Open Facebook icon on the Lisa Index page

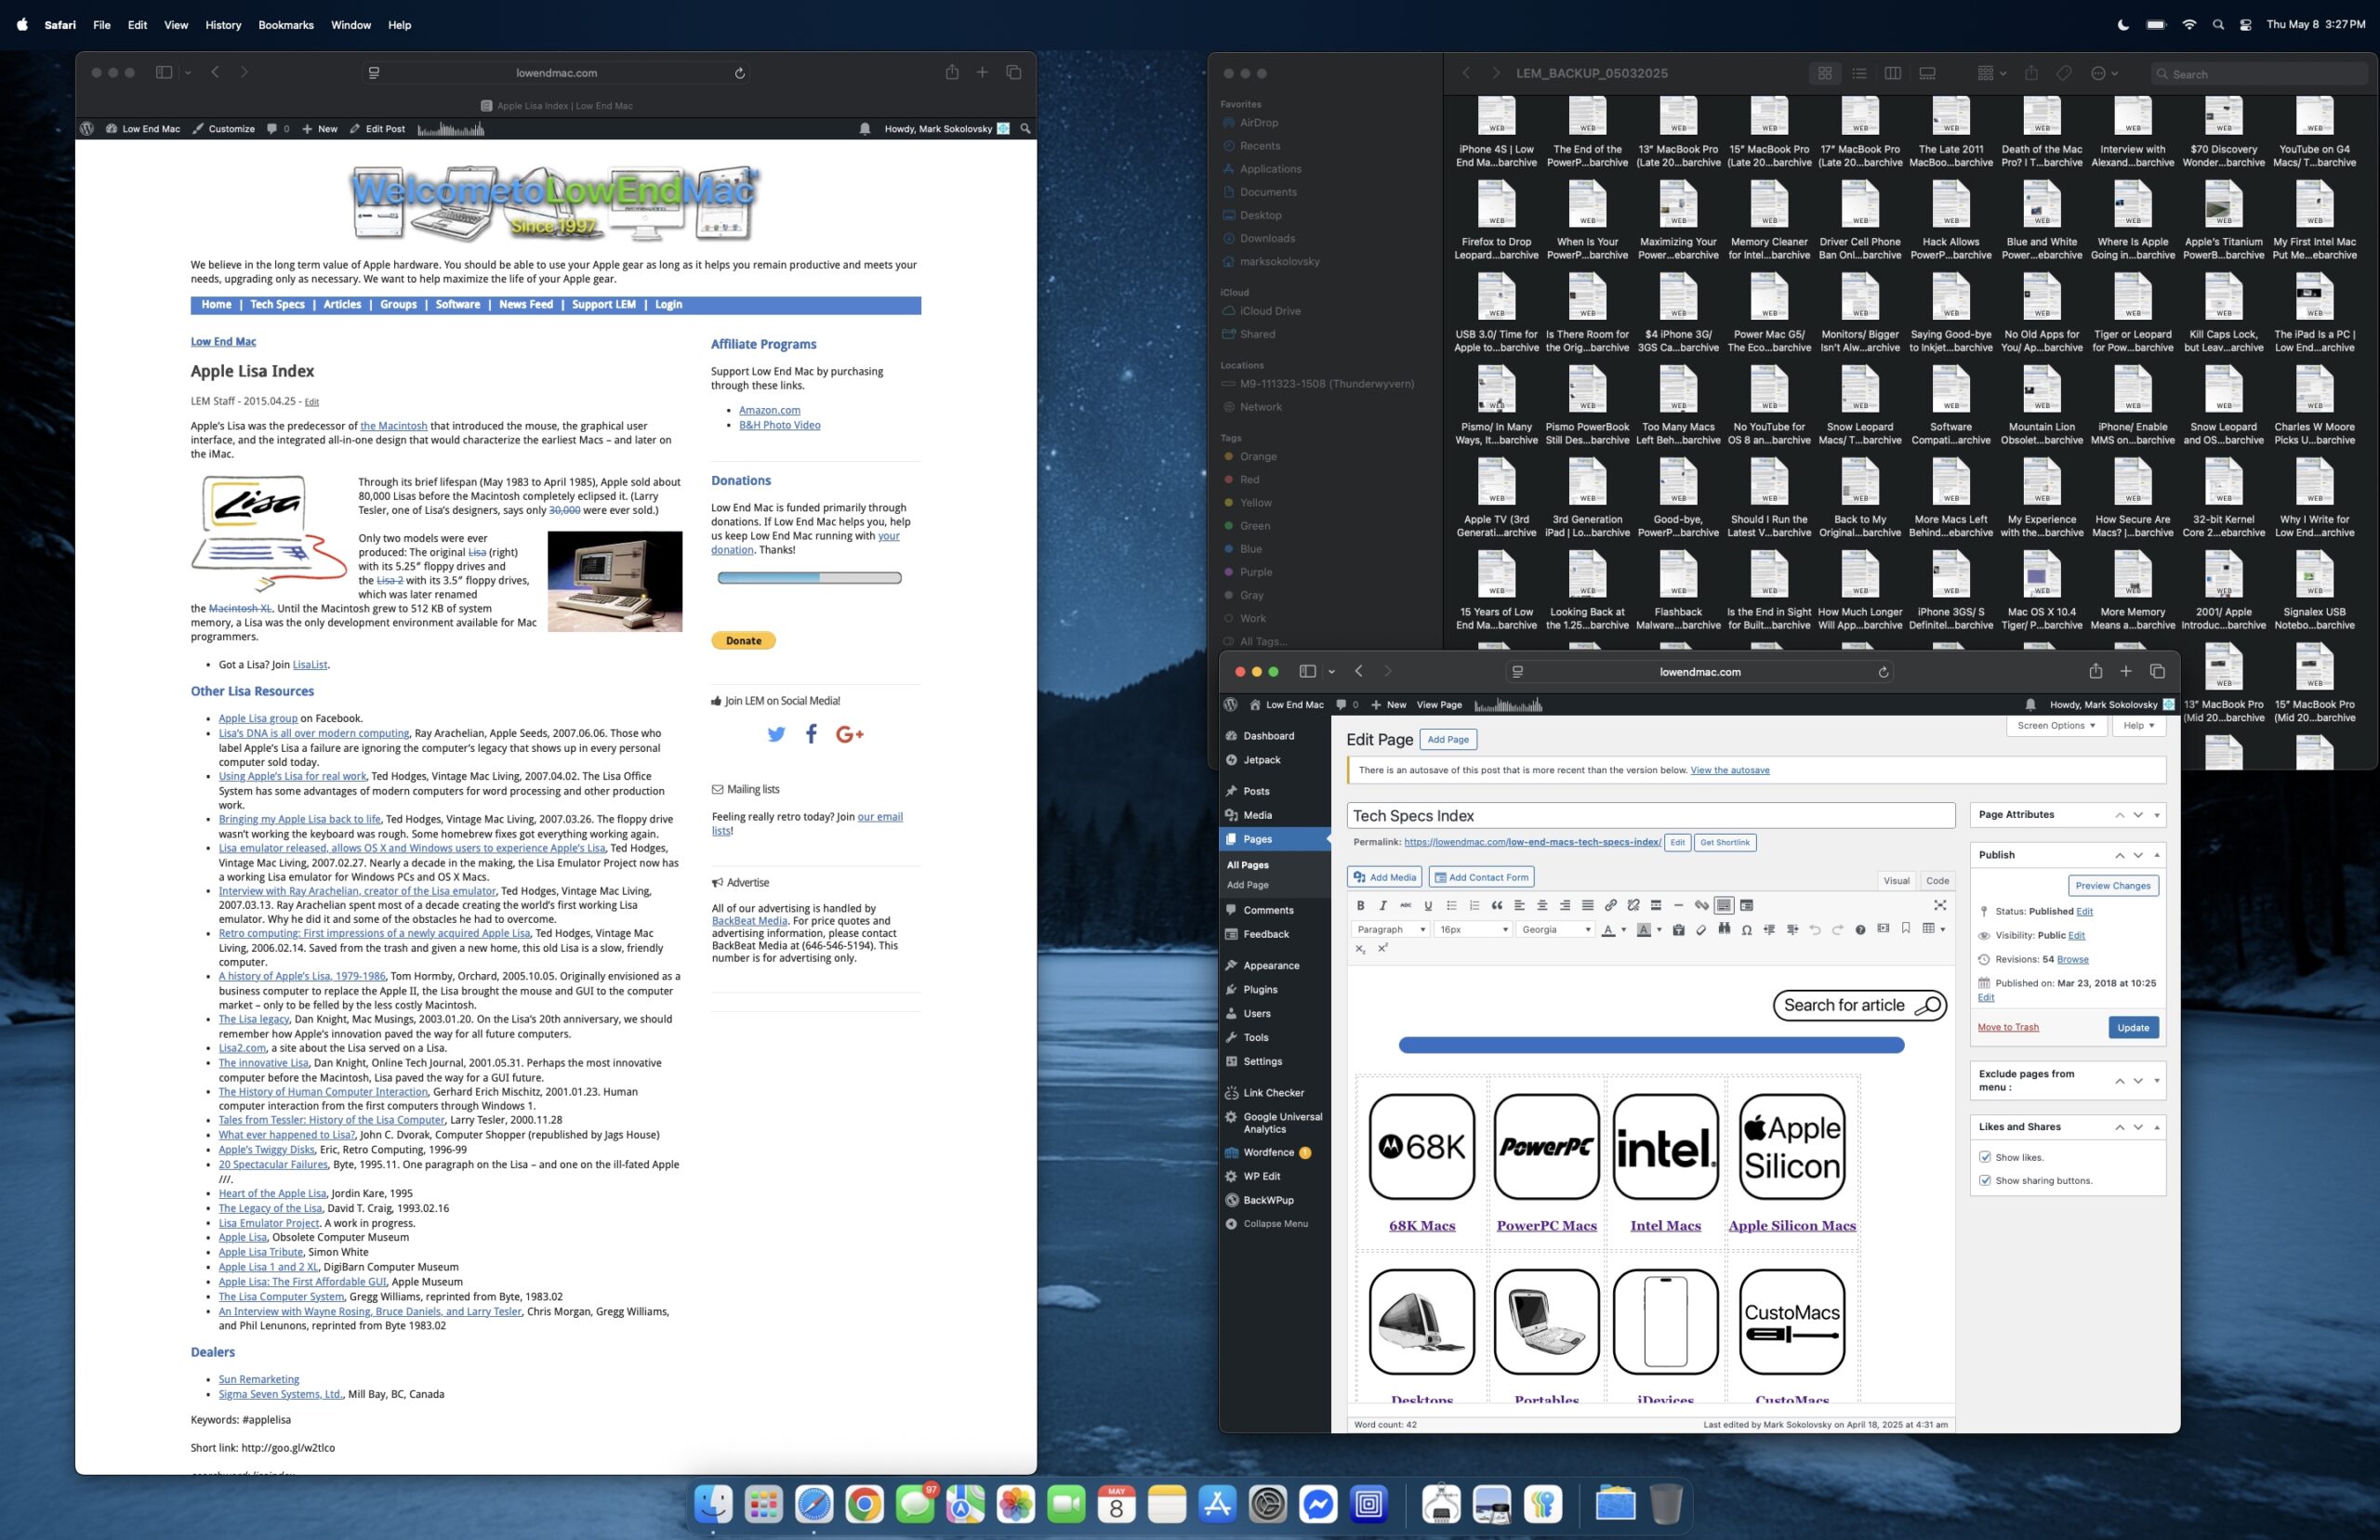pos(812,734)
